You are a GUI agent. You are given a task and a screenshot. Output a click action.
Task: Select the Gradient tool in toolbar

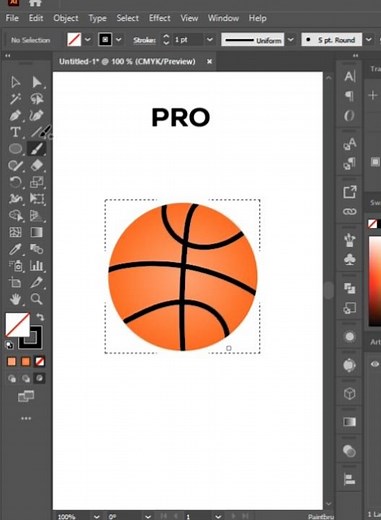click(37, 232)
